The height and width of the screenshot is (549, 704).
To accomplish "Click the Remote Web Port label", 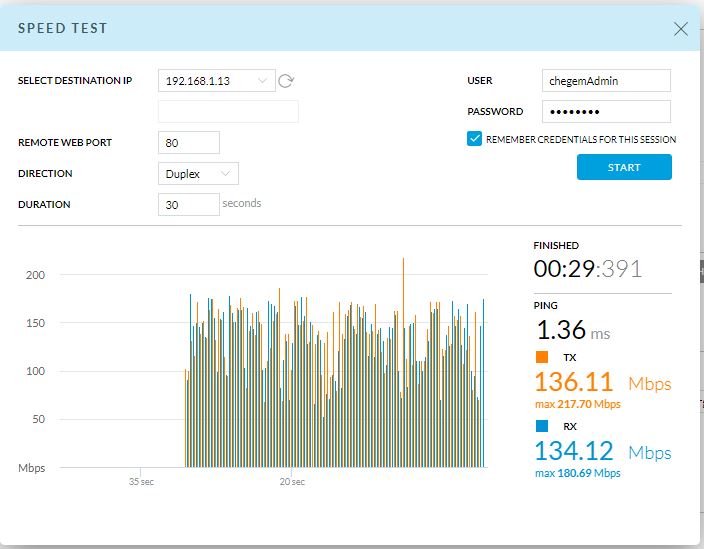I will coord(65,142).
